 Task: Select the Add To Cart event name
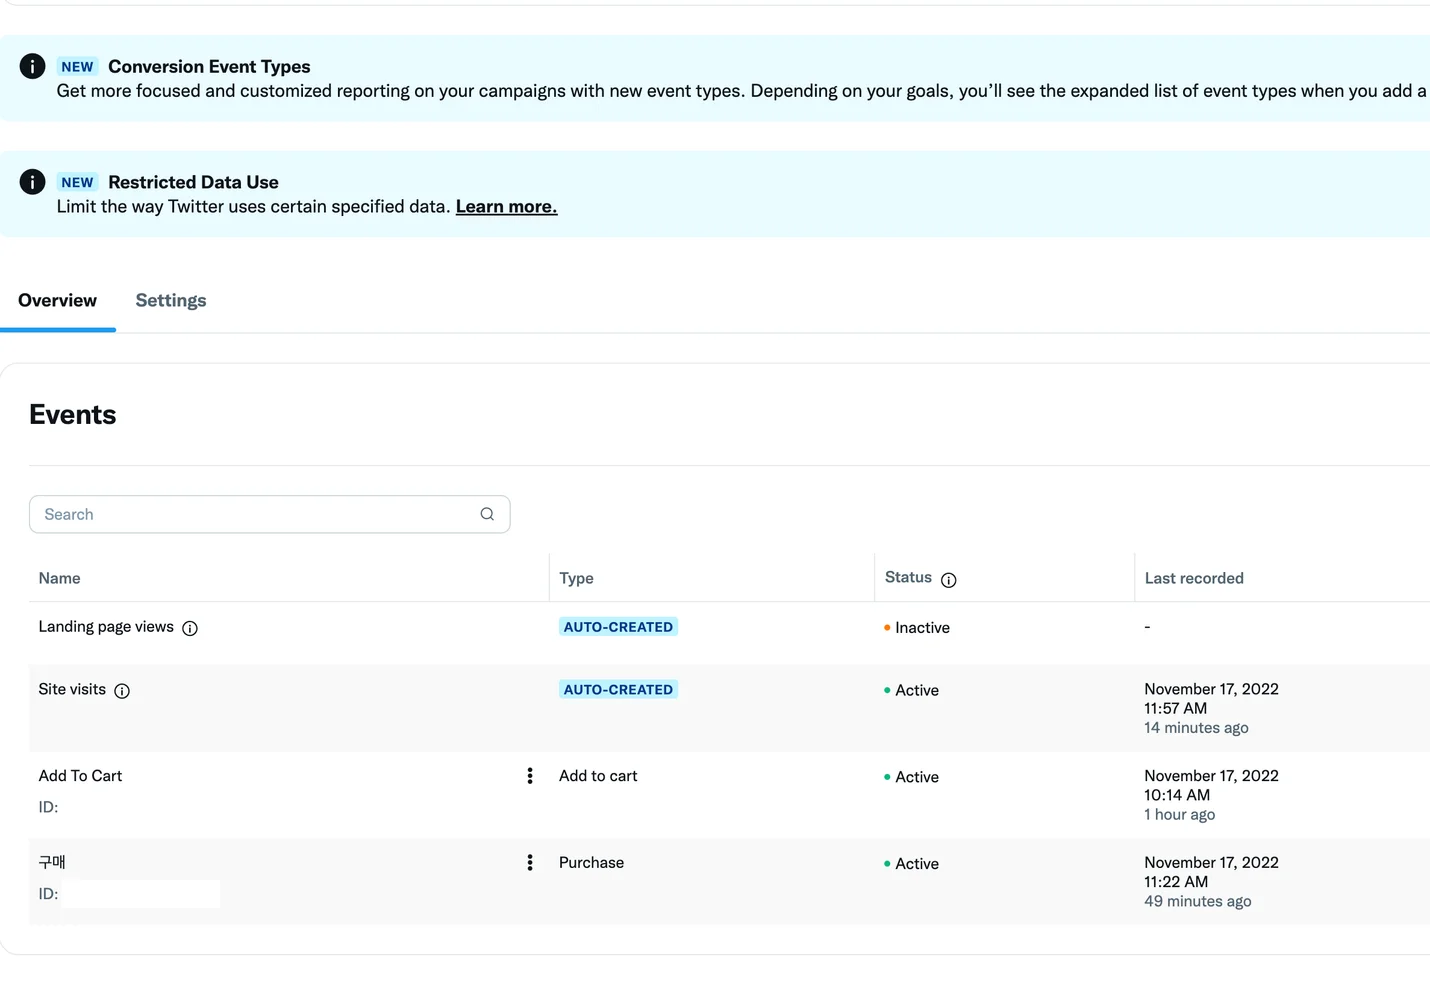pos(80,776)
